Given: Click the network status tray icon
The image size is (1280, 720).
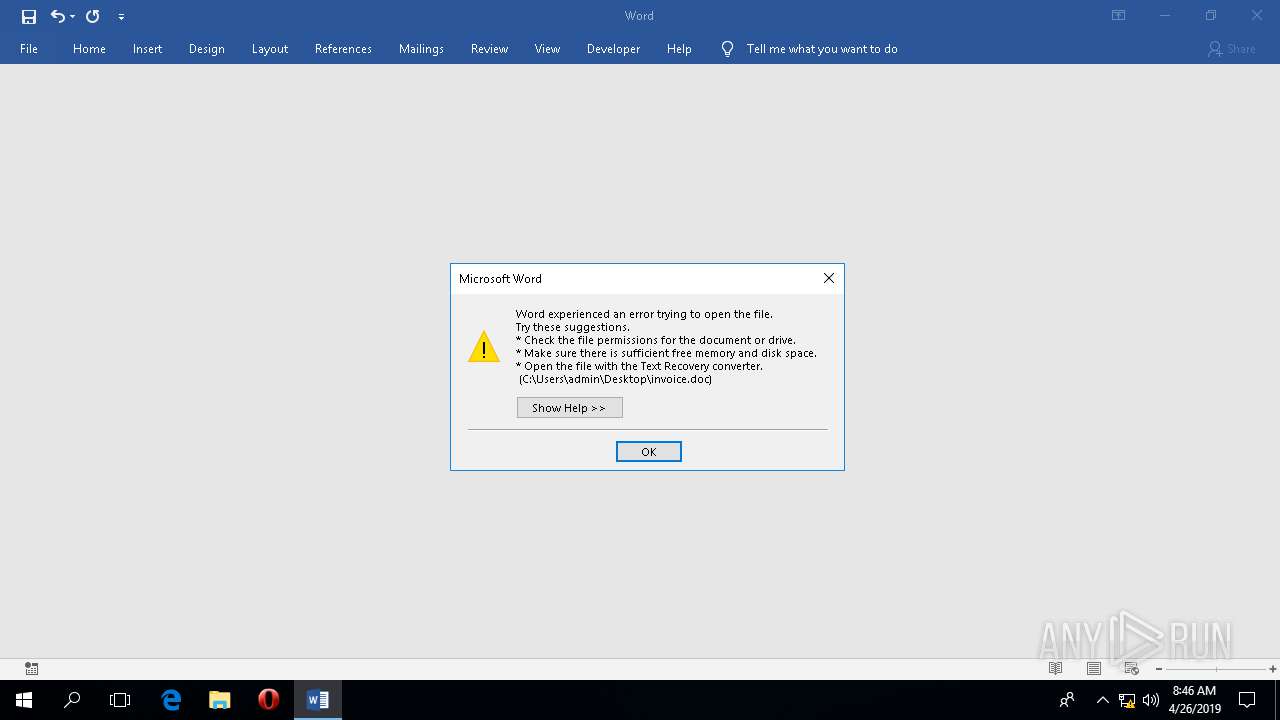Looking at the screenshot, I should [1127, 700].
